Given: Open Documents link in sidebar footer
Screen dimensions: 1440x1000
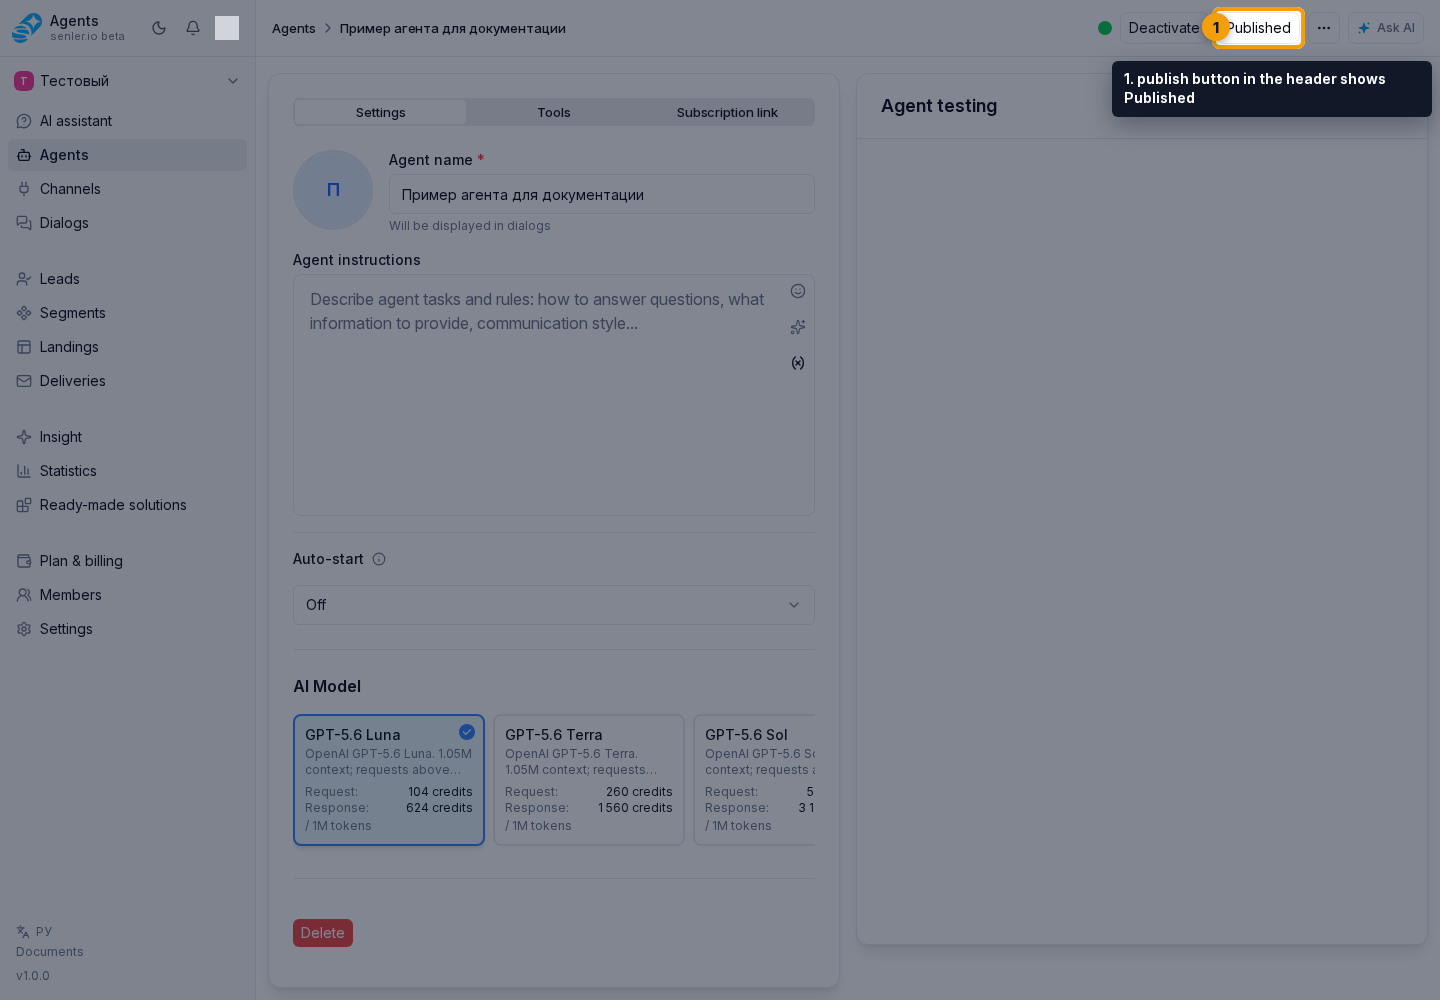Looking at the screenshot, I should click(x=50, y=952).
